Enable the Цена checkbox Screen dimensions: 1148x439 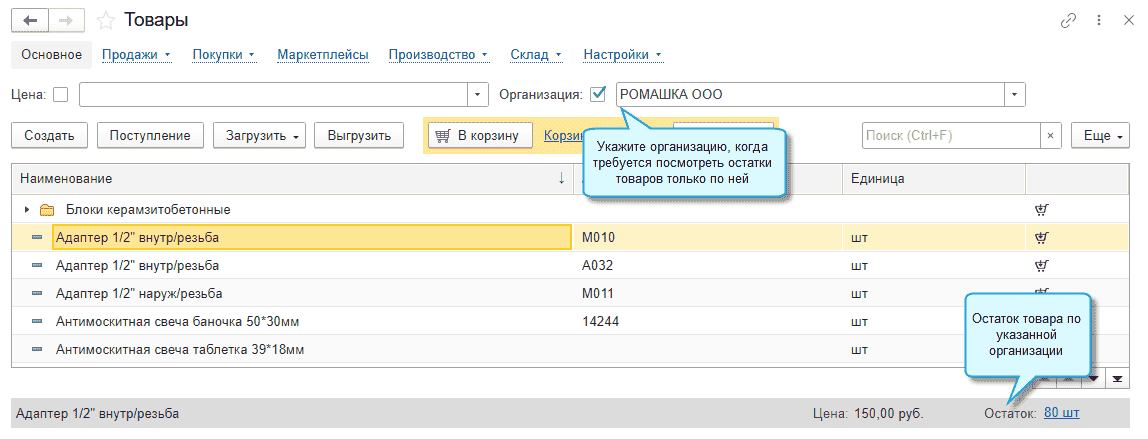pos(61,95)
